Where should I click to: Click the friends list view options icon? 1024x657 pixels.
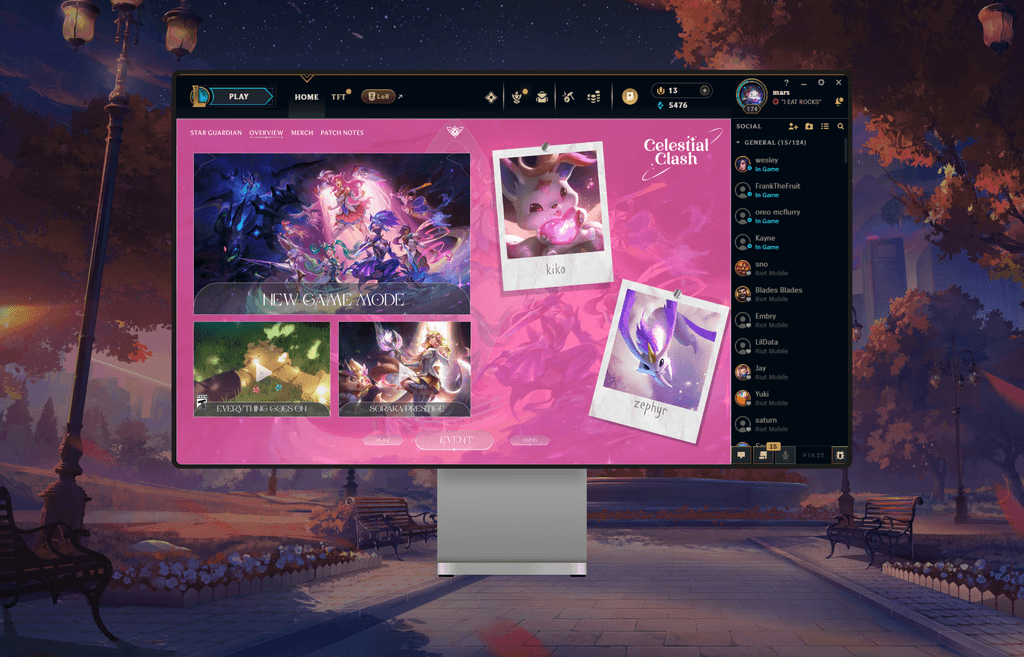coord(825,126)
